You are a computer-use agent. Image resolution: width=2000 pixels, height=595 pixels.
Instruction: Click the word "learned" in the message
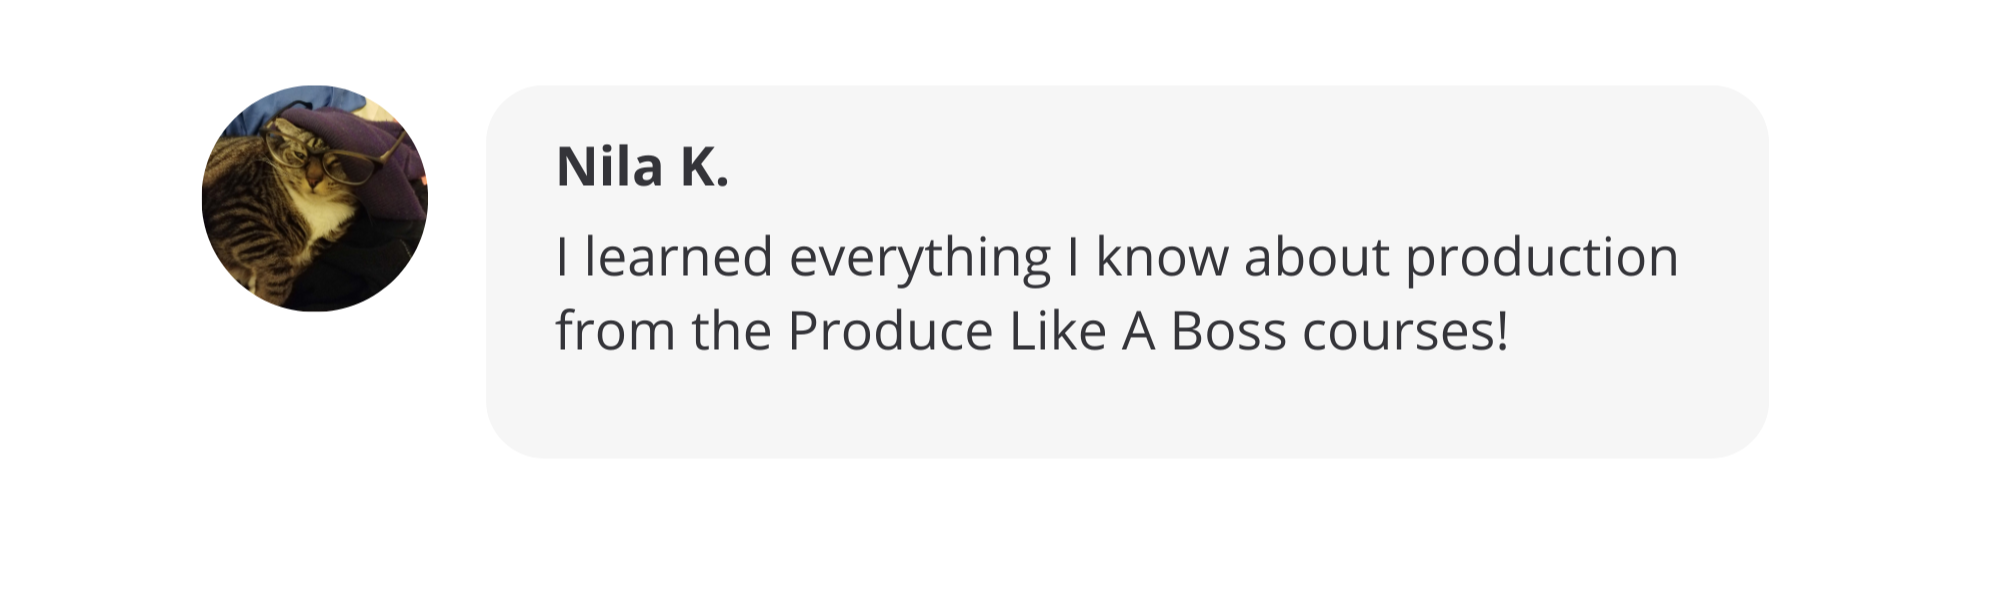click(679, 258)
